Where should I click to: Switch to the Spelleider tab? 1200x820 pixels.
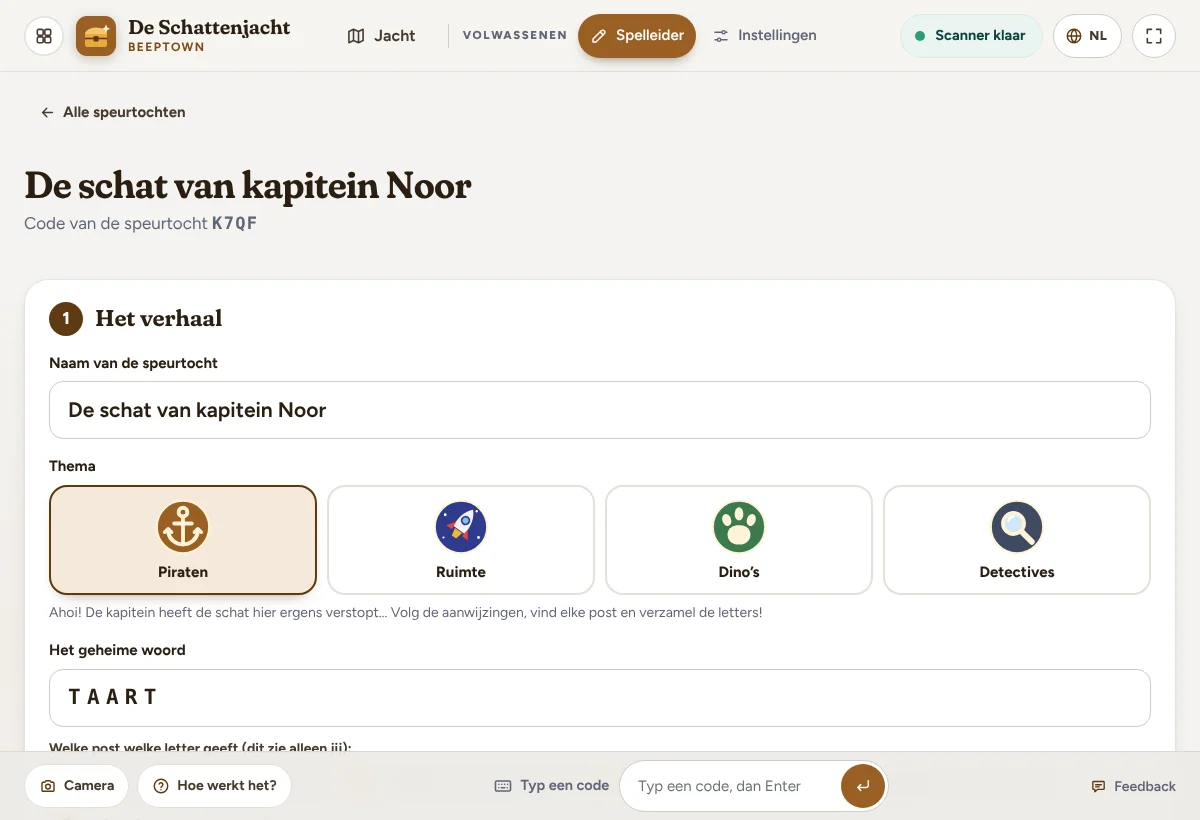[637, 36]
